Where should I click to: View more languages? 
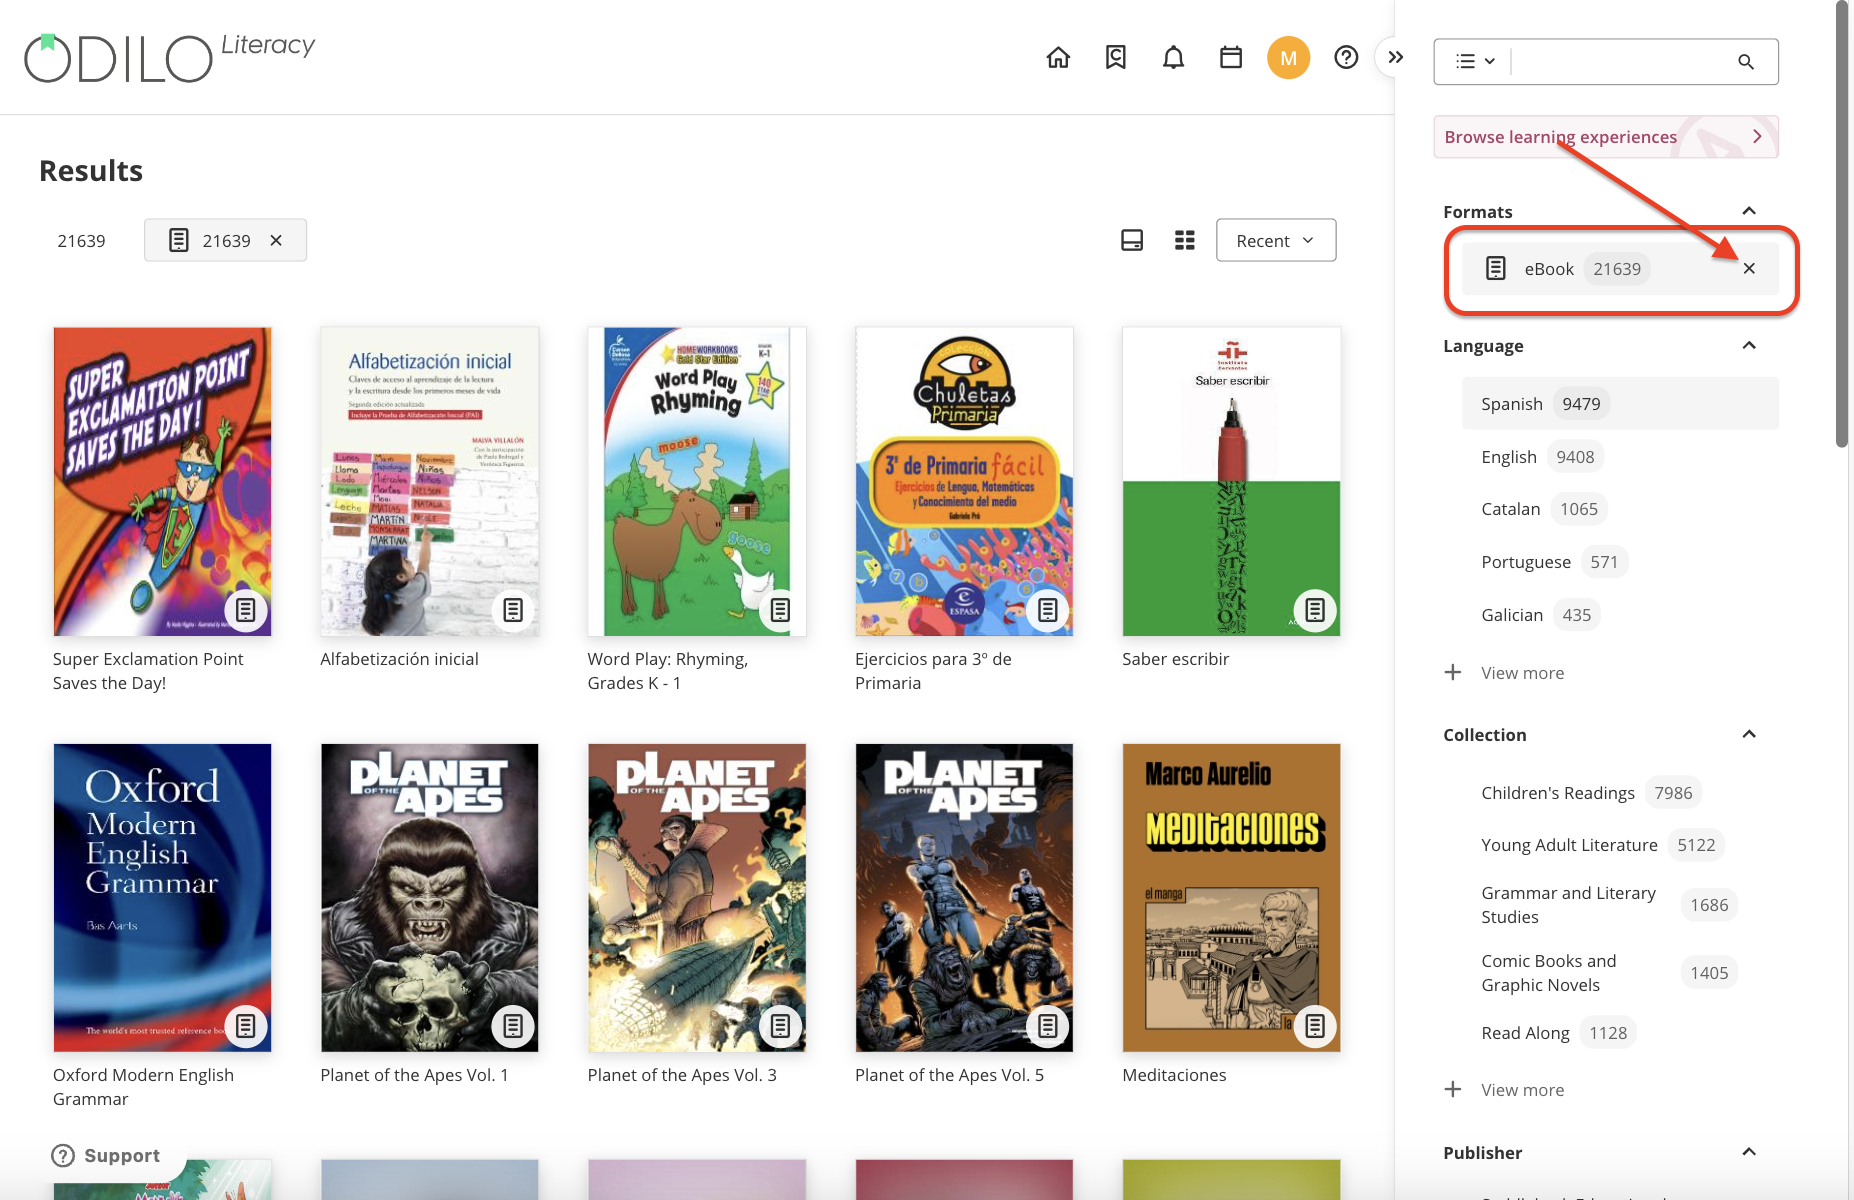point(1505,673)
